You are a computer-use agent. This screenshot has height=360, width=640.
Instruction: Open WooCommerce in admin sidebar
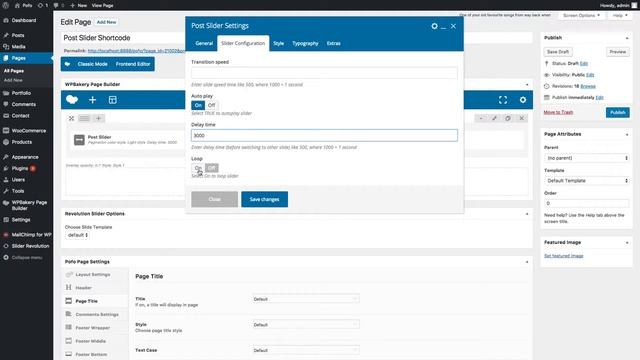point(29,131)
